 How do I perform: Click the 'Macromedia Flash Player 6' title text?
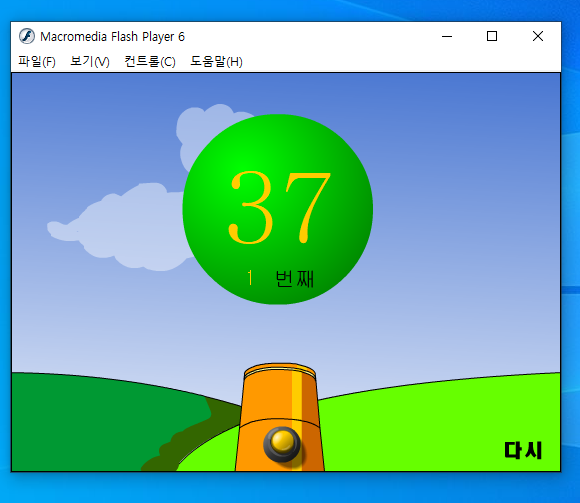point(112,37)
